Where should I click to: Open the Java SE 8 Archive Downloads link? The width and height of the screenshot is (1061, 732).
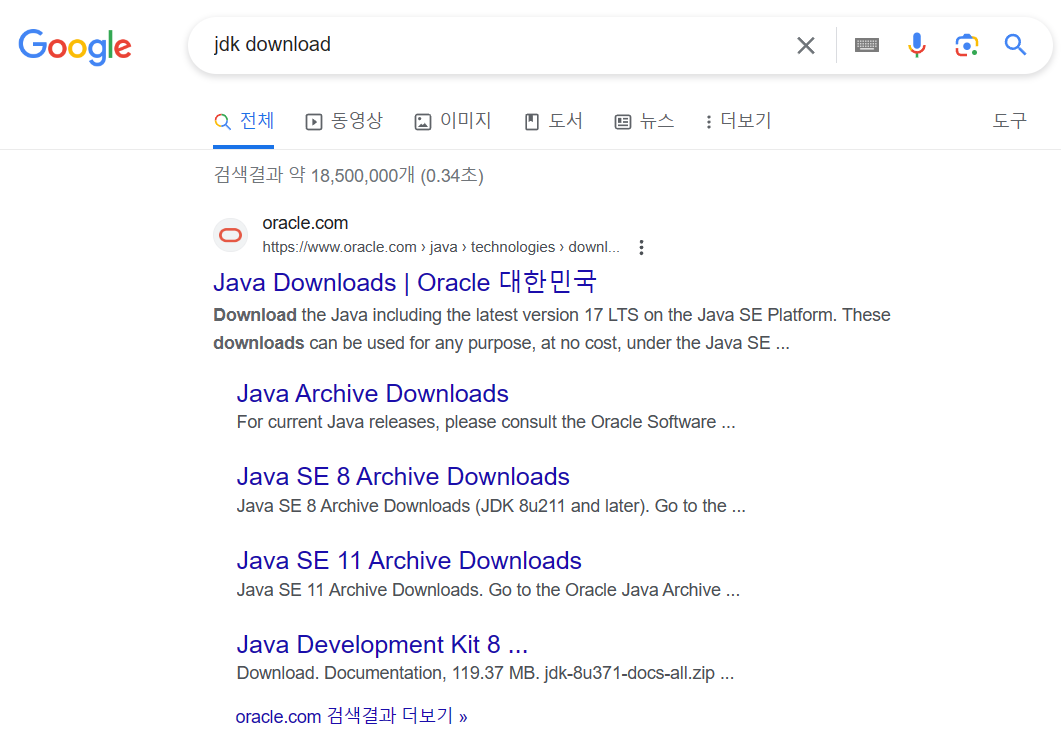(403, 476)
